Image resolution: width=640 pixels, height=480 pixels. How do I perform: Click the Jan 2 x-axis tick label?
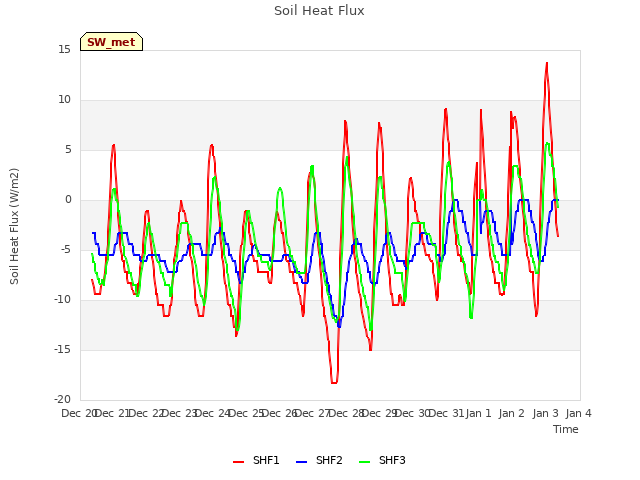pos(512,413)
